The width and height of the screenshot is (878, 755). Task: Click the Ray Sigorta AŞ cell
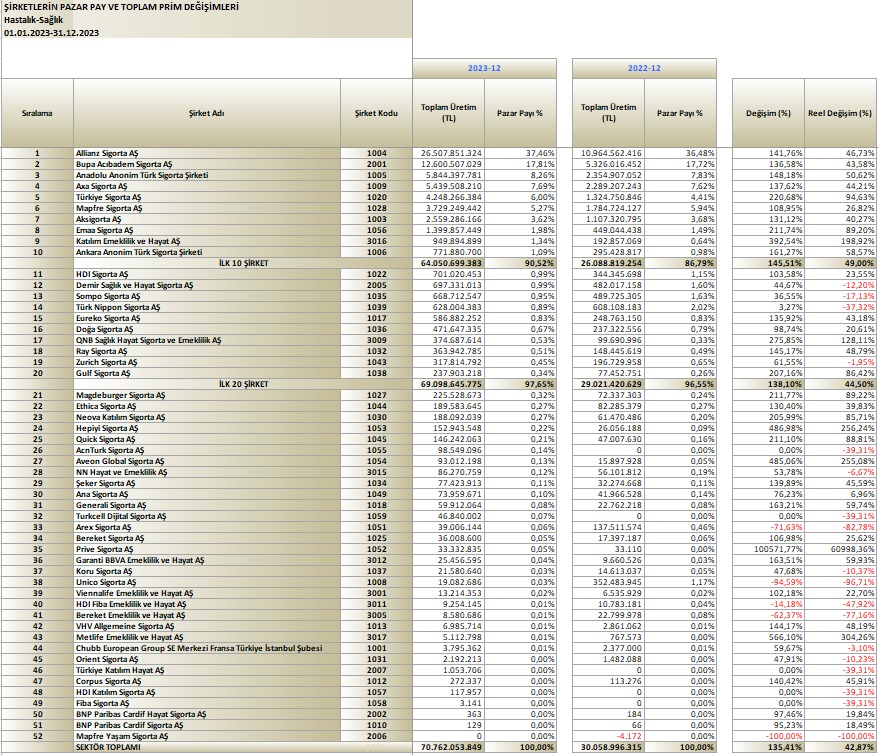207,351
